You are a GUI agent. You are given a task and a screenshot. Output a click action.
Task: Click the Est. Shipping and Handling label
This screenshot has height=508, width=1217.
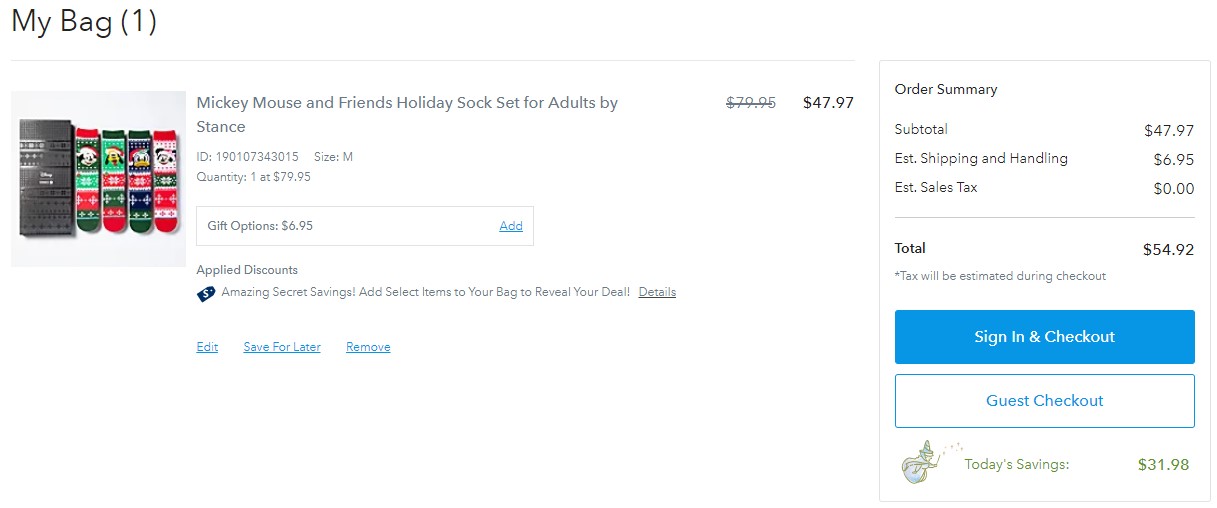tap(980, 158)
